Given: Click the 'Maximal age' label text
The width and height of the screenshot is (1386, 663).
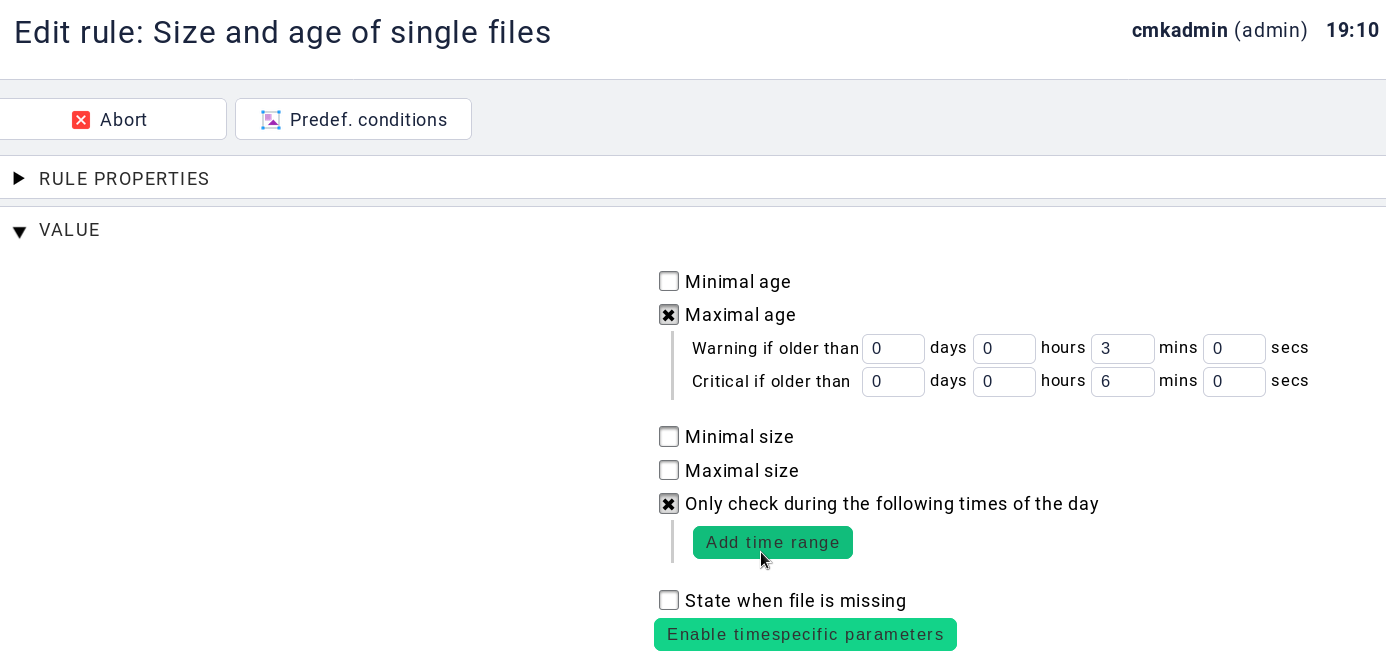Looking at the screenshot, I should [x=740, y=315].
